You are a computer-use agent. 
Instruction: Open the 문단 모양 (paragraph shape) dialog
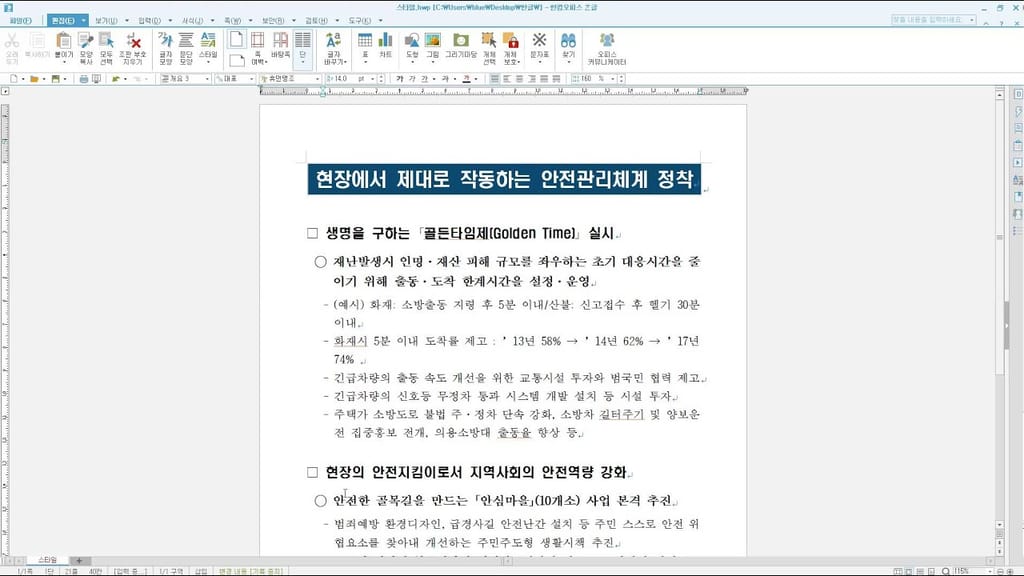pos(186,48)
